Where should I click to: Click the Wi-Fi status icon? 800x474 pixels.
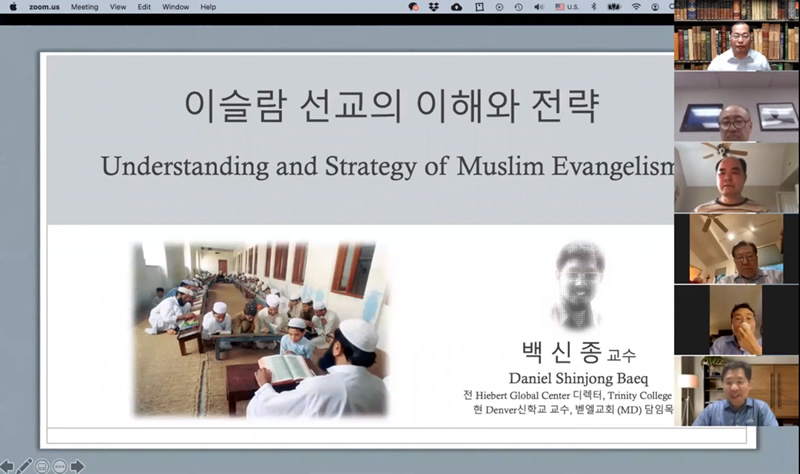coord(636,6)
